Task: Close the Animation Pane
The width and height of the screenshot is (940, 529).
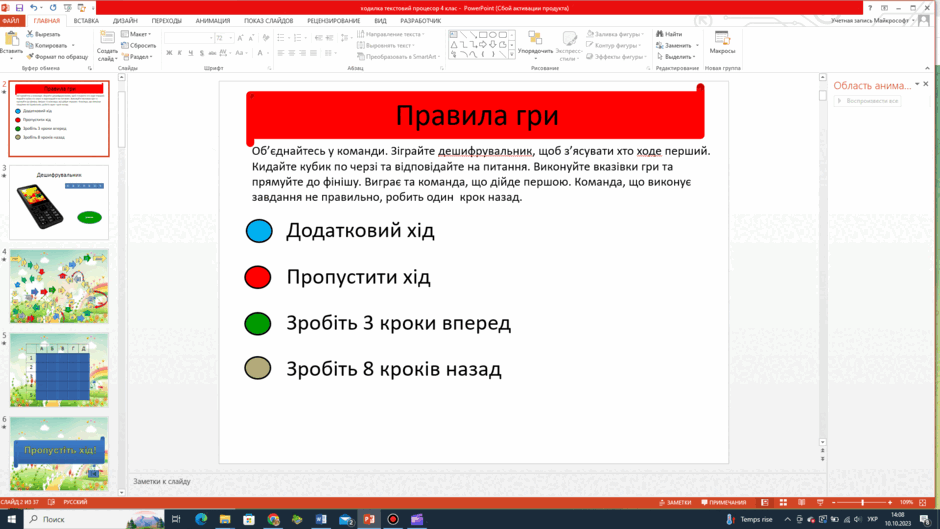Action: (926, 85)
